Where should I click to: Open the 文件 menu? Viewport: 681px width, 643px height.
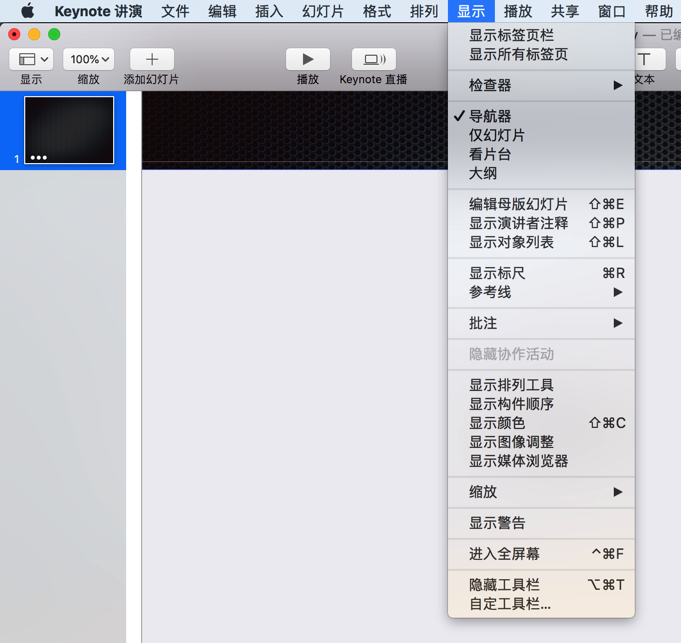coord(175,11)
